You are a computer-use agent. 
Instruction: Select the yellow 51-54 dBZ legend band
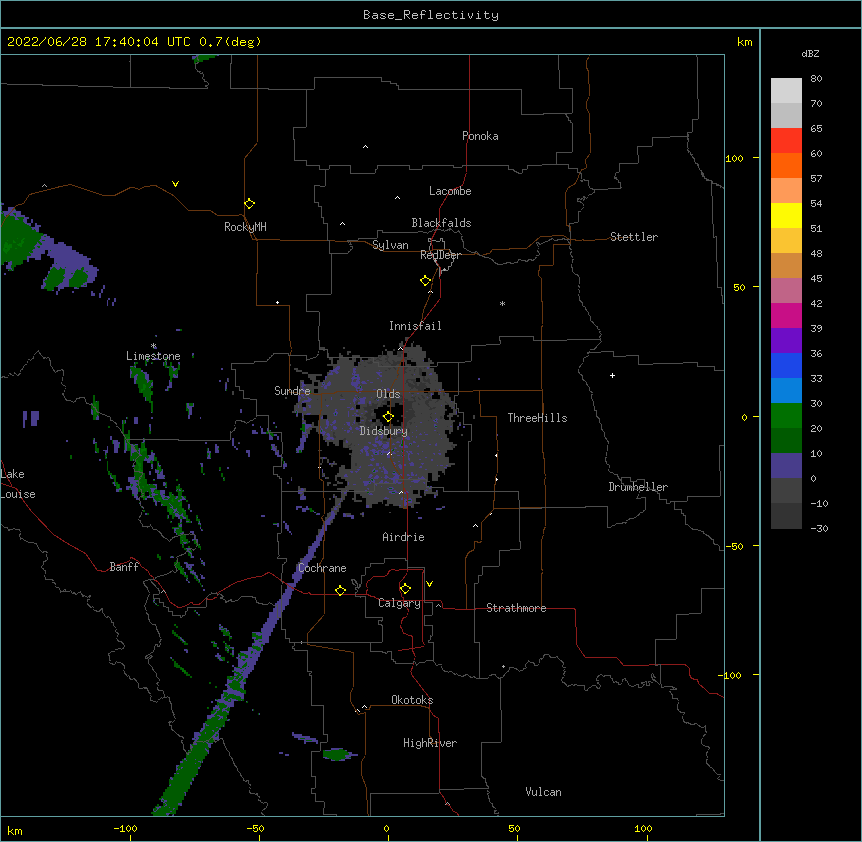(x=786, y=215)
